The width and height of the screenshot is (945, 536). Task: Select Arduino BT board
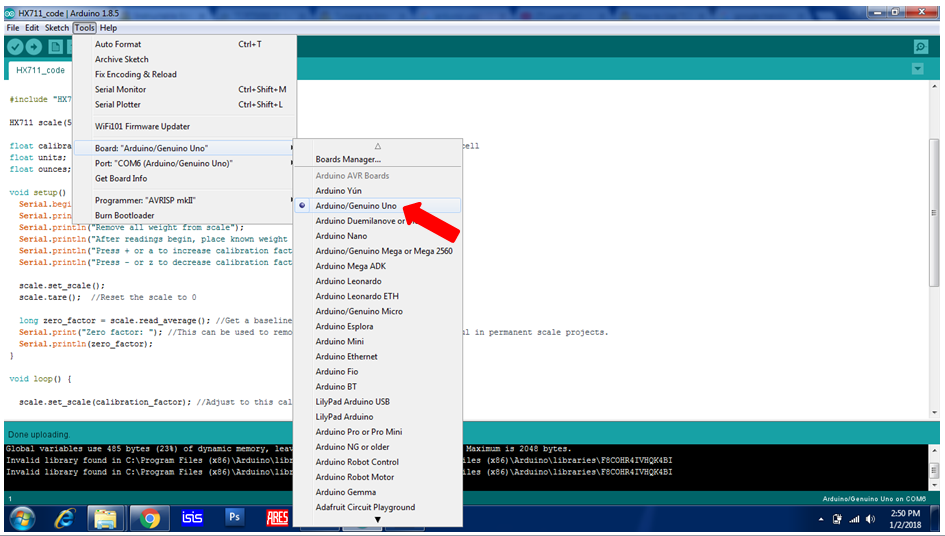378,386
